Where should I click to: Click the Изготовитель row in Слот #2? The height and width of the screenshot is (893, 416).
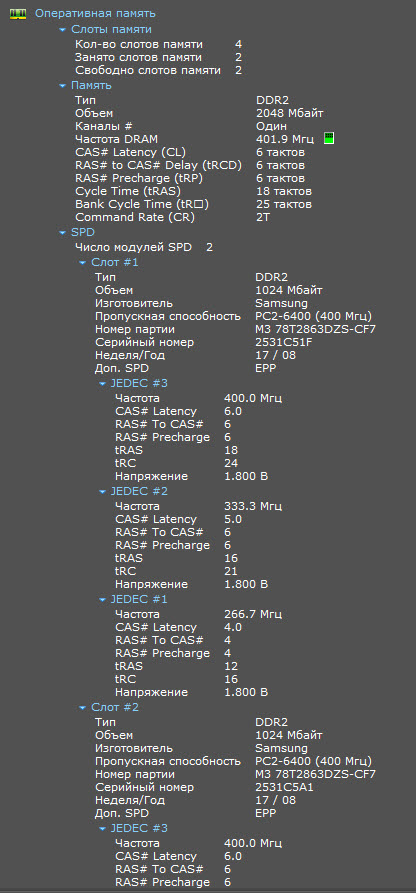tap(201, 748)
